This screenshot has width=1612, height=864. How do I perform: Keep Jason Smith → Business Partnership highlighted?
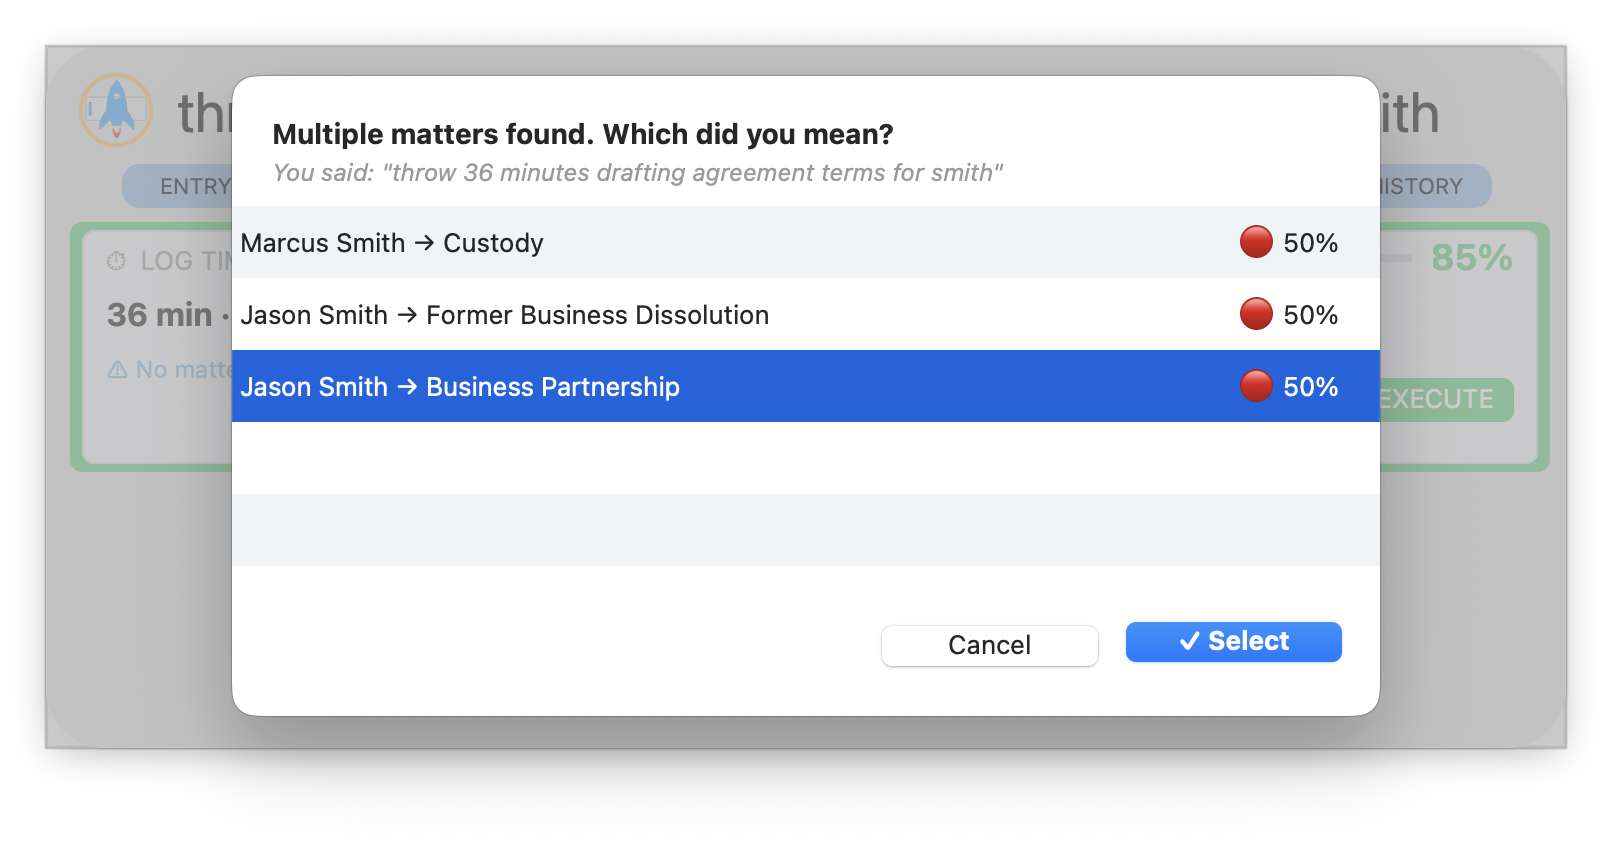coord(600,386)
